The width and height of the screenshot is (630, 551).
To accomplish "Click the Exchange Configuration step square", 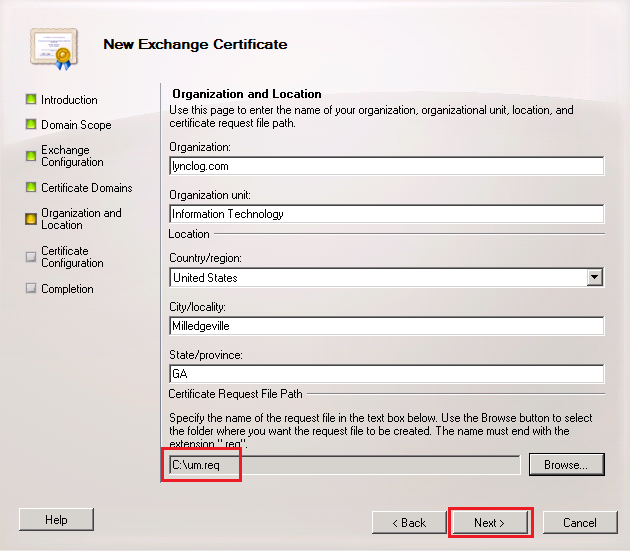I will (x=31, y=156).
